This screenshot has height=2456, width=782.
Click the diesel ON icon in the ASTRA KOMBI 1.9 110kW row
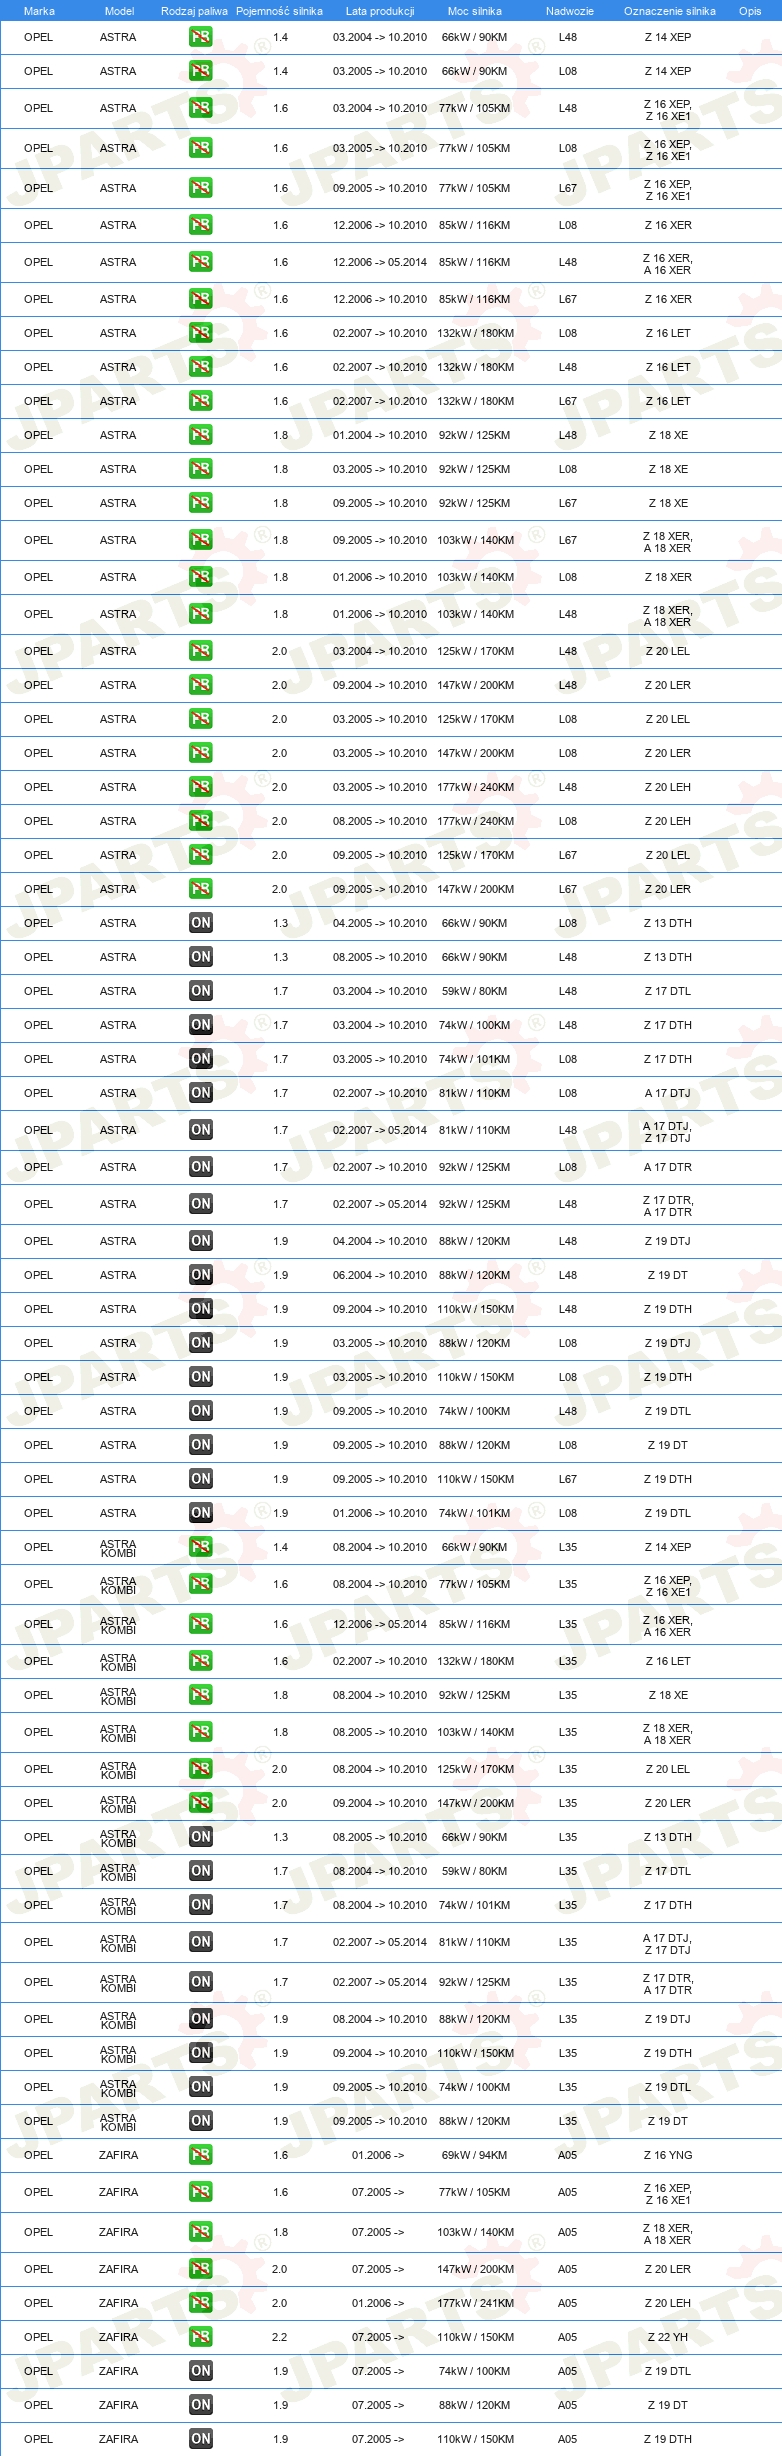click(x=200, y=2053)
